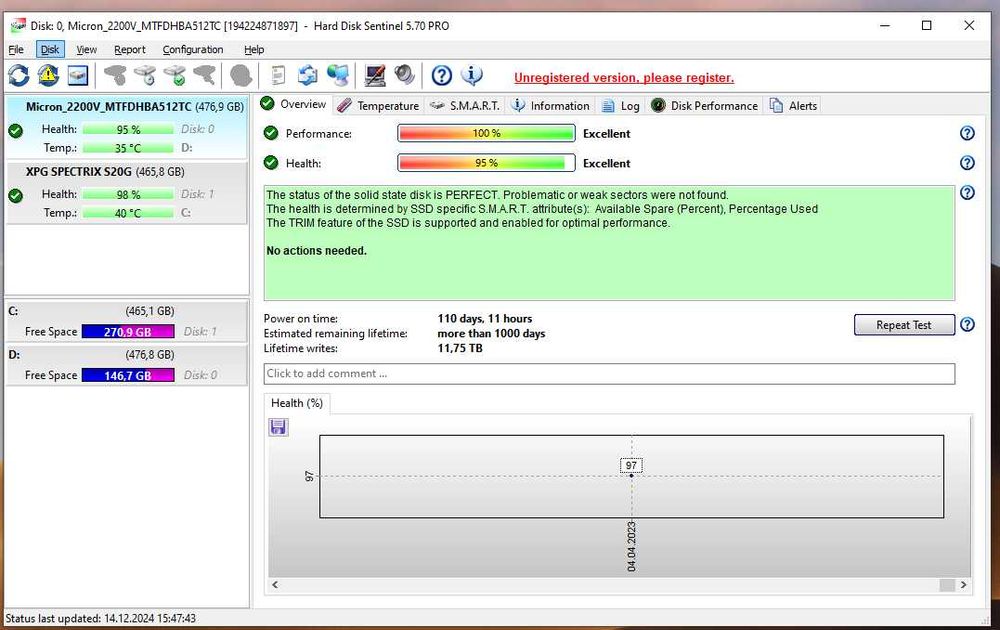Image resolution: width=1000 pixels, height=630 pixels.
Task: Open the Disk menu
Action: coord(50,50)
